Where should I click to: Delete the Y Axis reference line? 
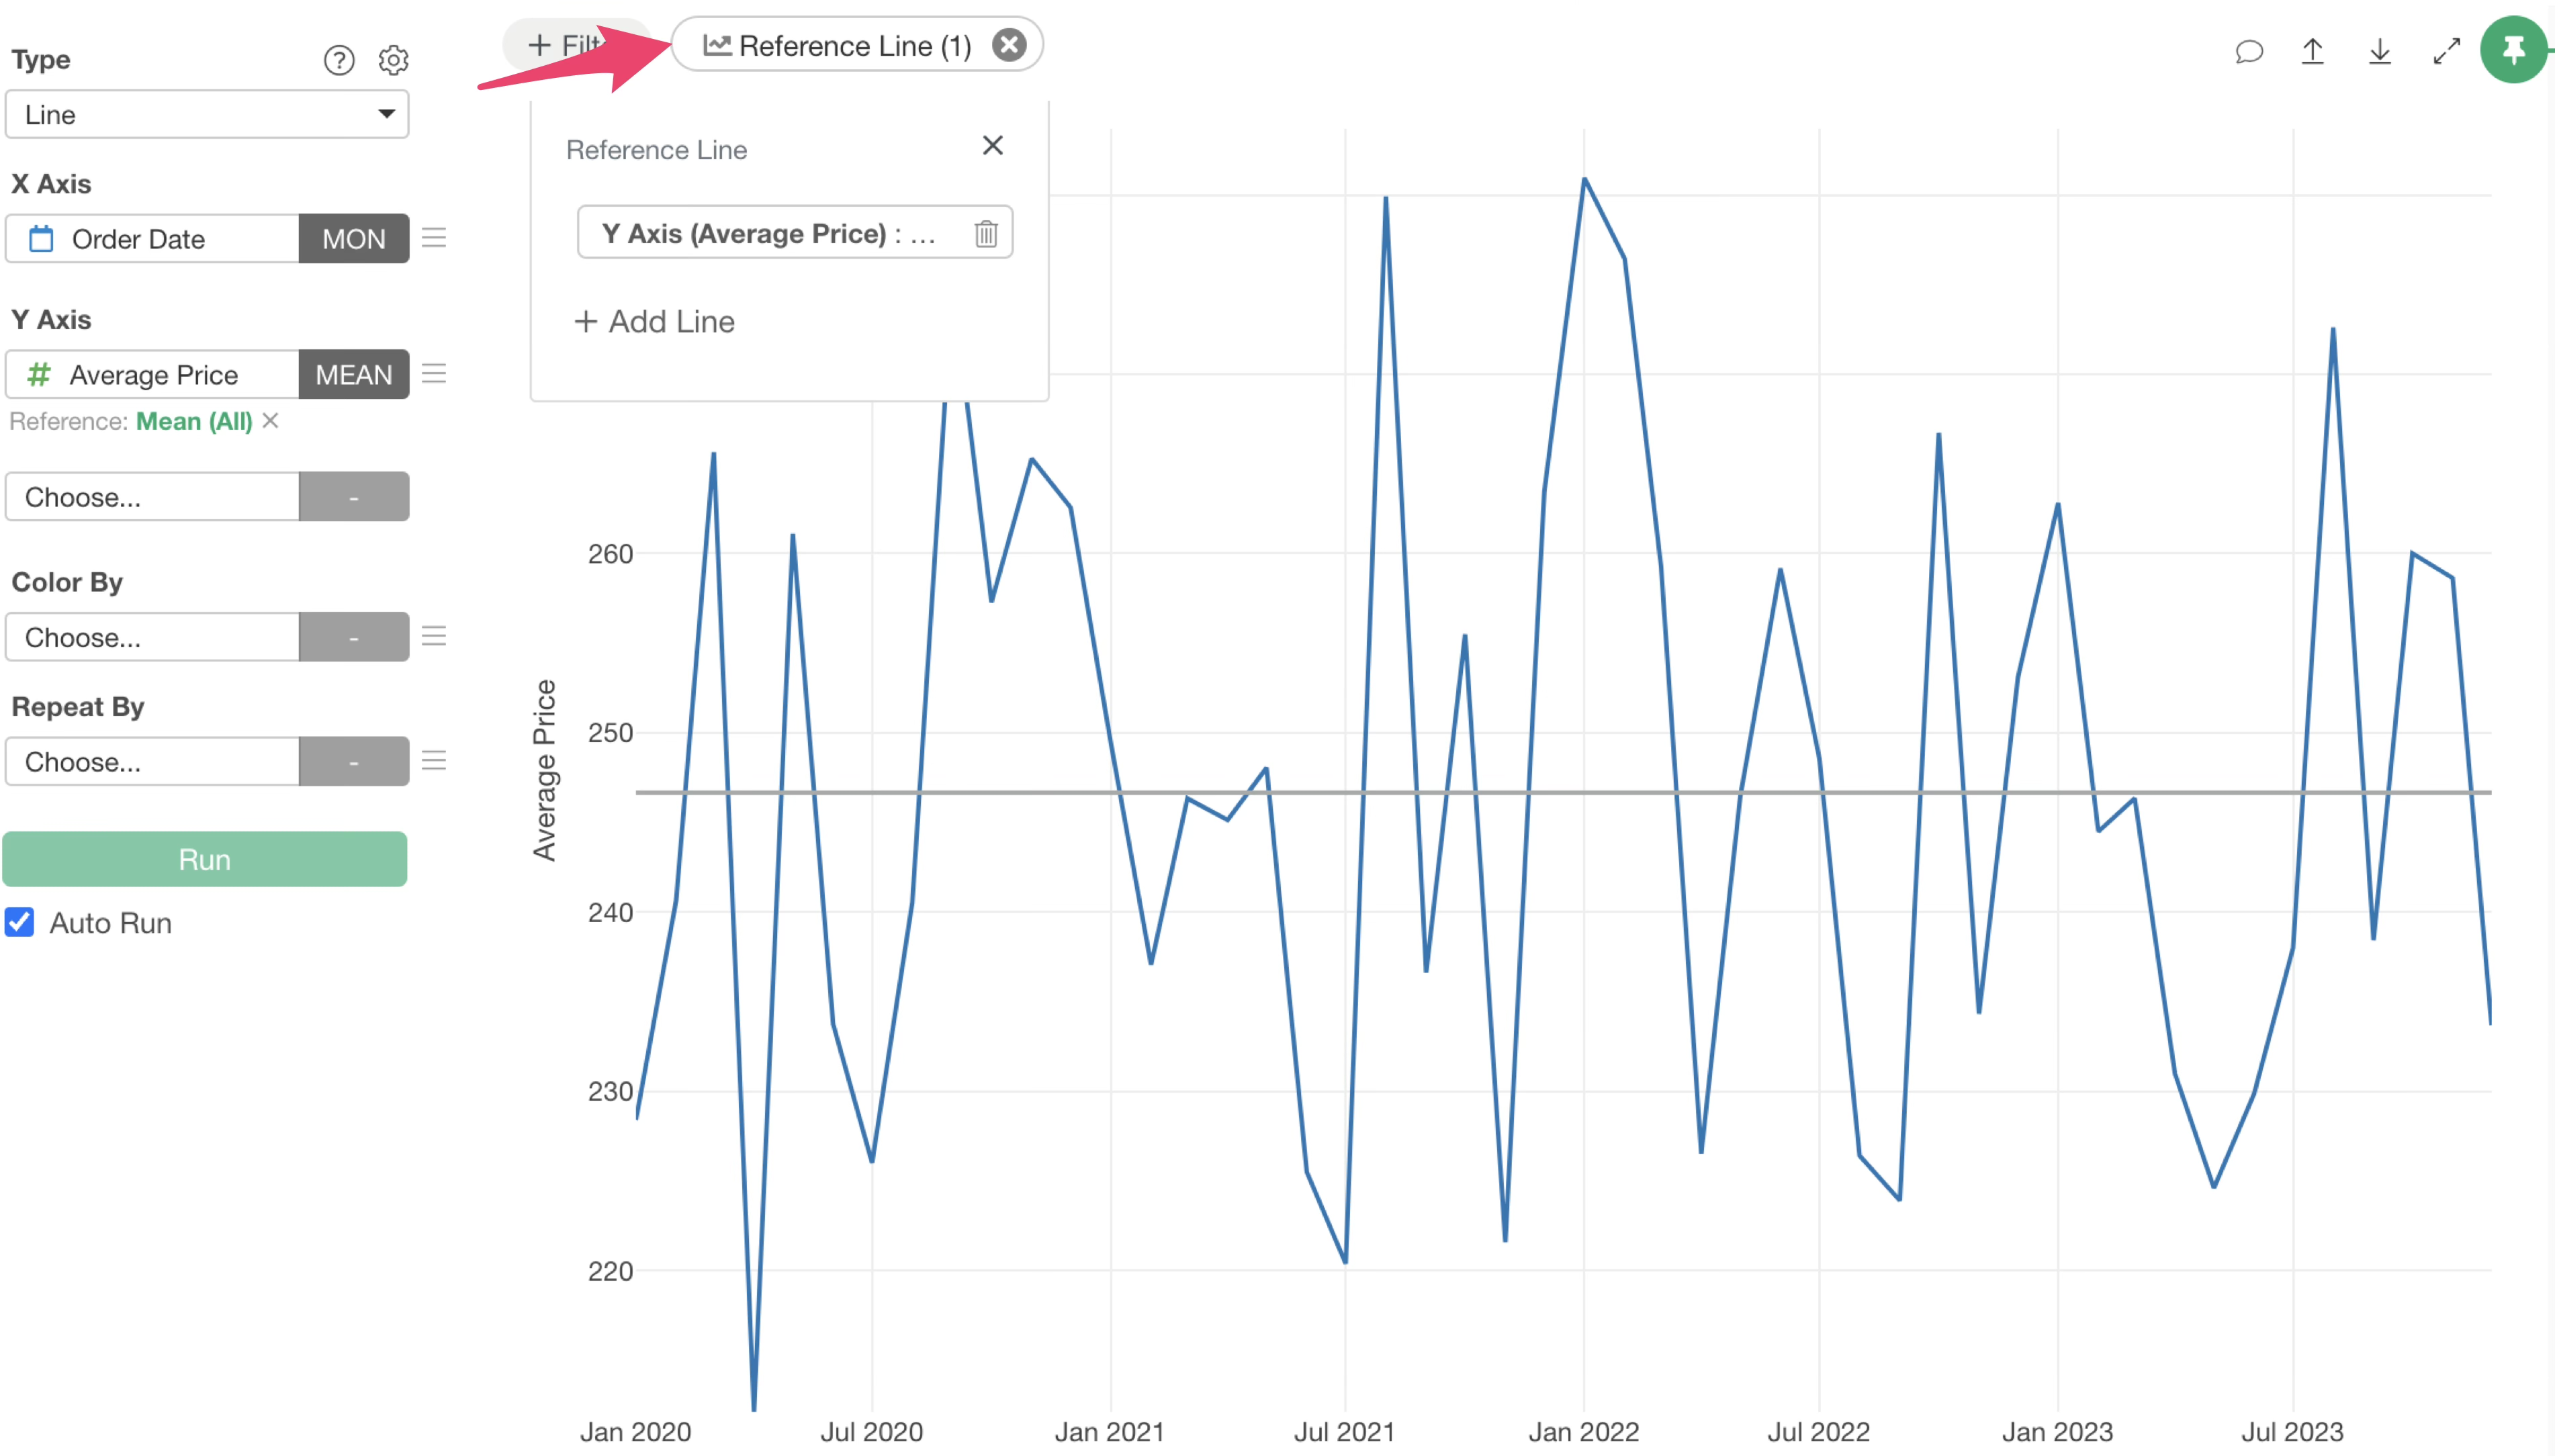pos(985,233)
